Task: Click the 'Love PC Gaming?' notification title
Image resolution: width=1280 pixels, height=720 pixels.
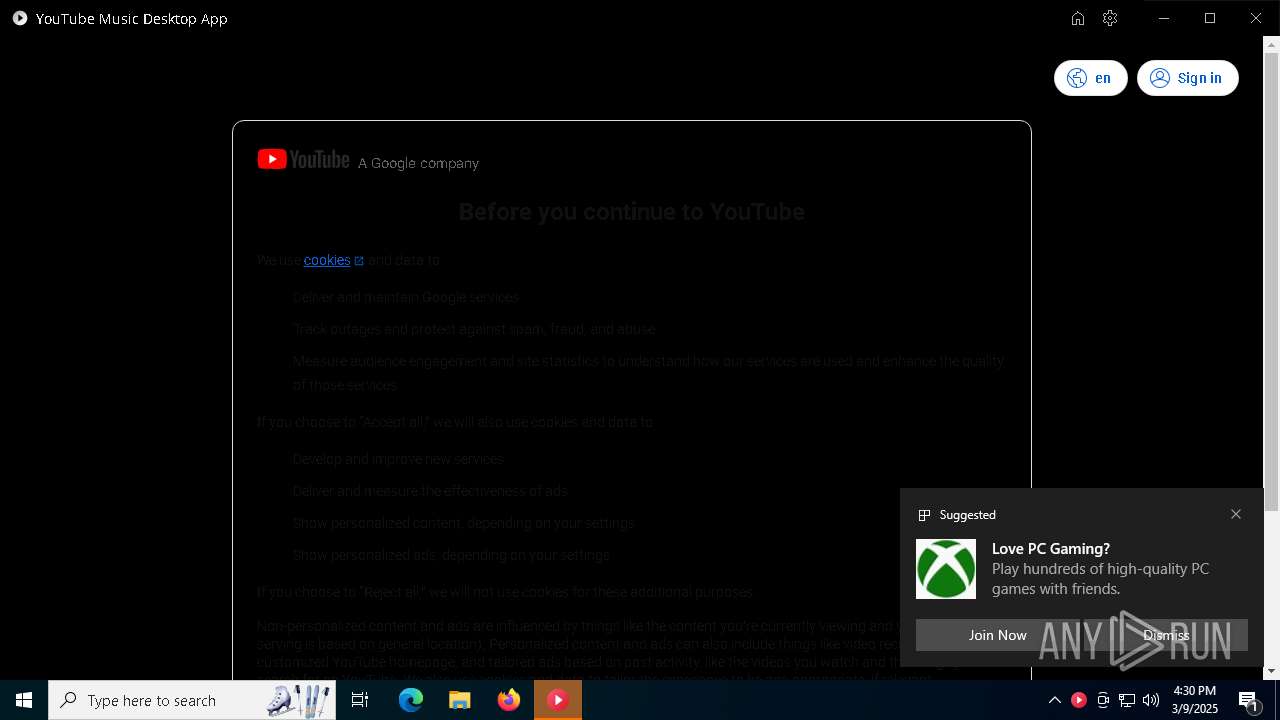Action: click(1051, 548)
